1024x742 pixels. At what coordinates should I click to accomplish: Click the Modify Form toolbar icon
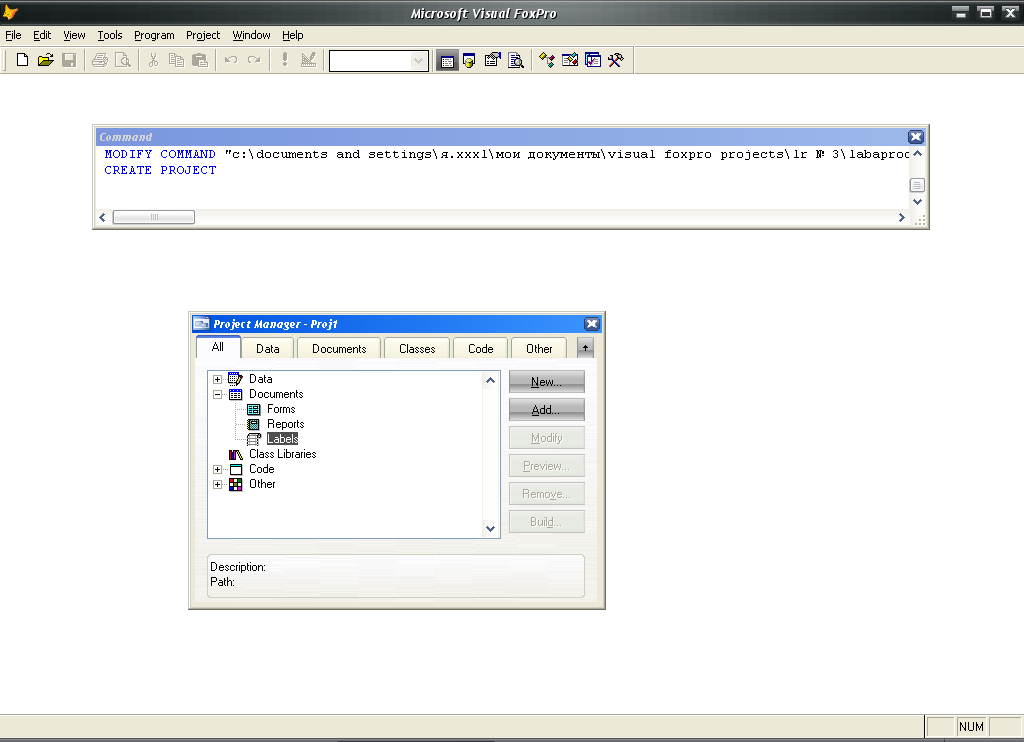[x=308, y=60]
